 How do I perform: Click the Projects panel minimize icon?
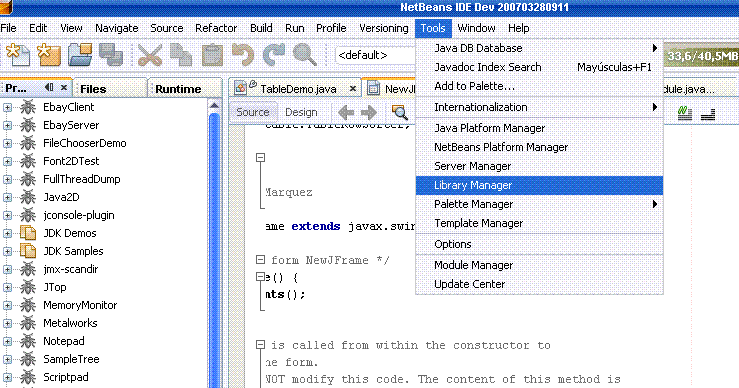[49, 87]
